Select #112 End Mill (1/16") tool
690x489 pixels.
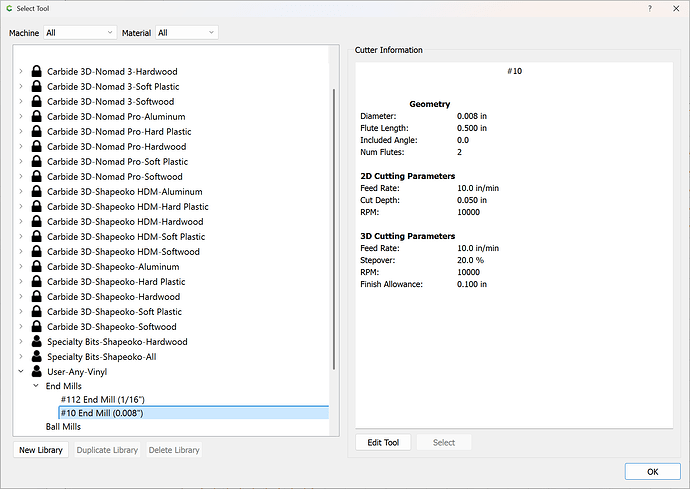pos(103,399)
